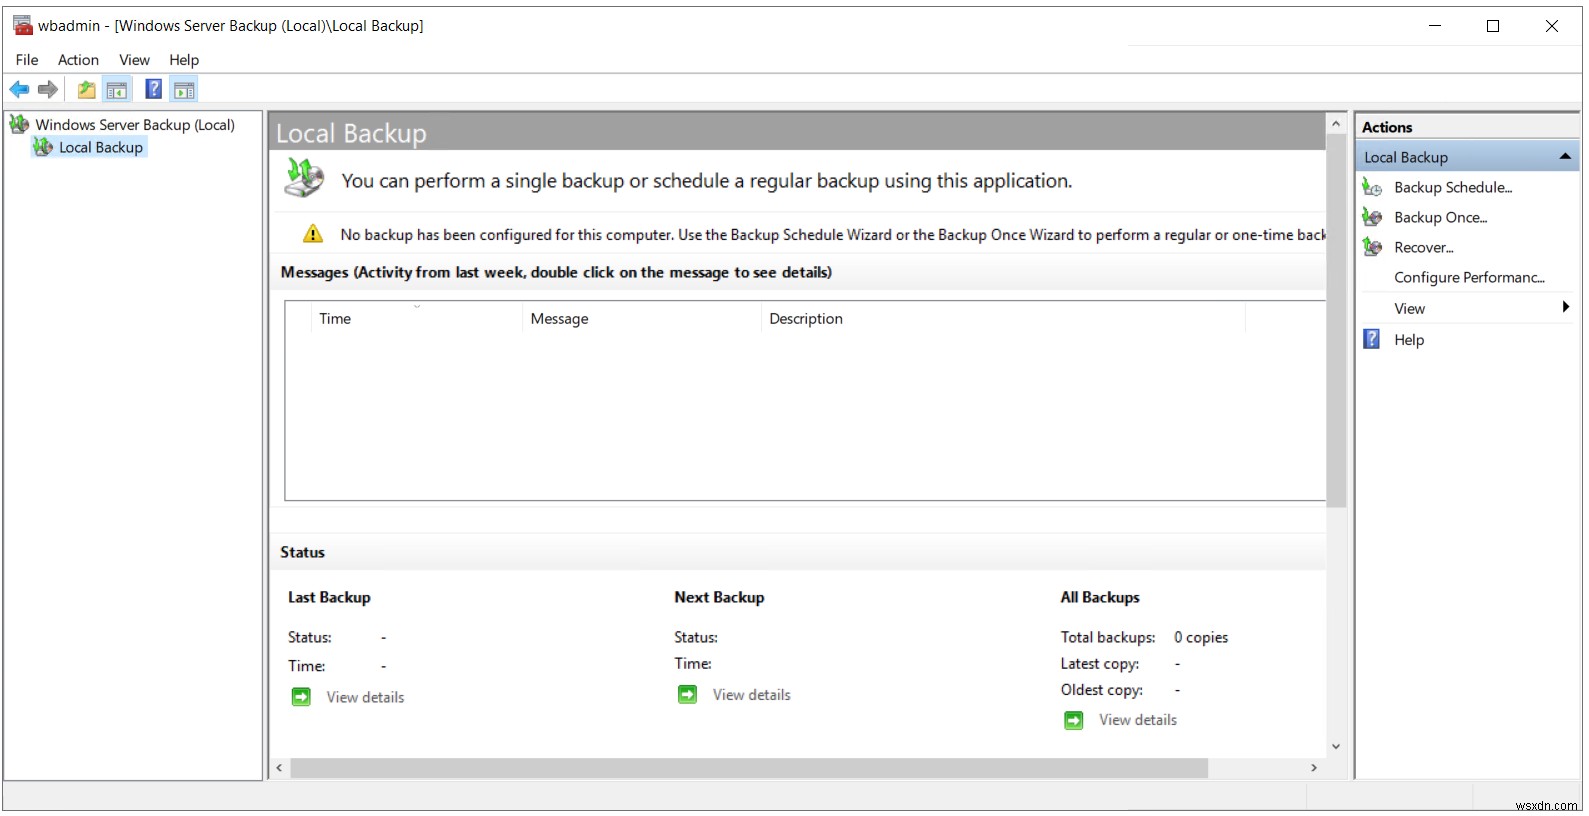Click the '0 copies' total backups value
The height and width of the screenshot is (816, 1589).
pyautogui.click(x=1201, y=638)
